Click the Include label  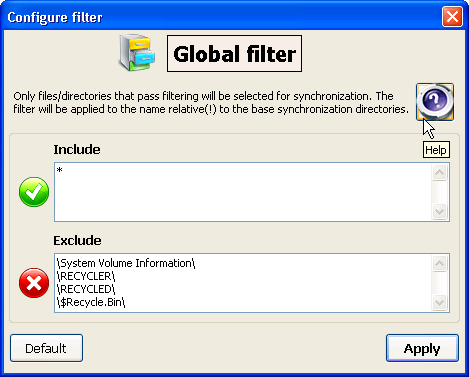click(77, 149)
